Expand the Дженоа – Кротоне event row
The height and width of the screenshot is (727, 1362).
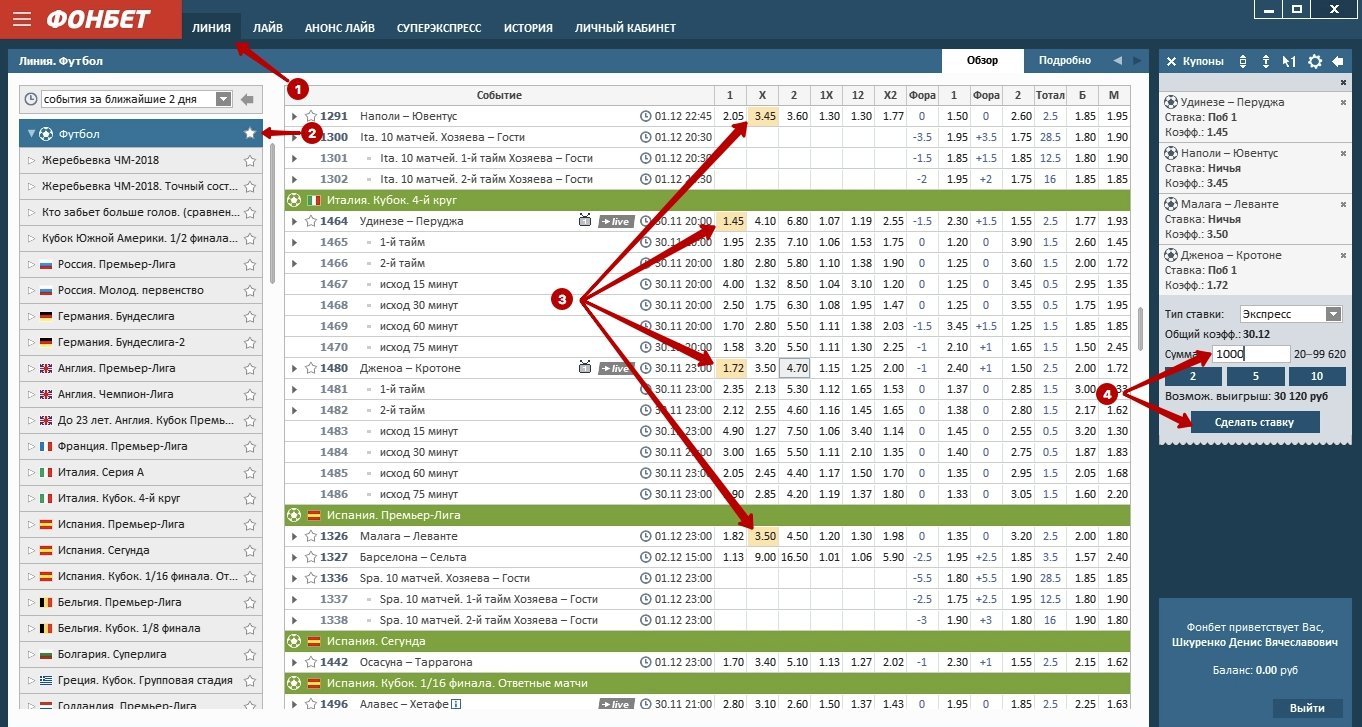[294, 368]
